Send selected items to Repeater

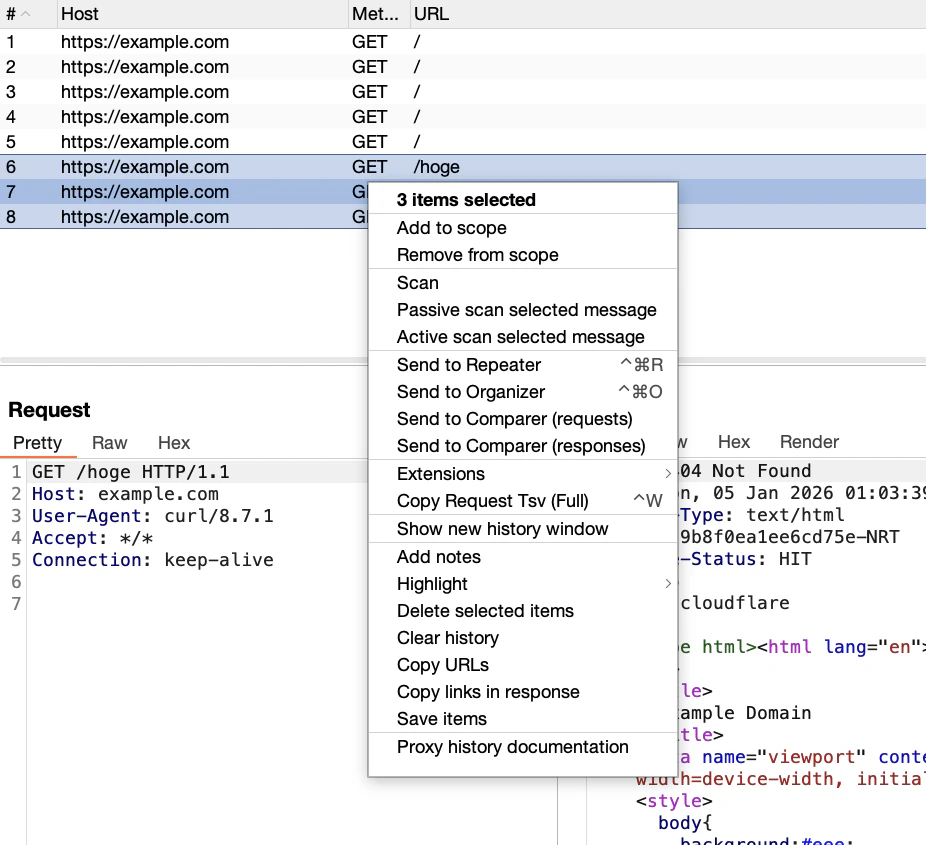pyautogui.click(x=523, y=365)
